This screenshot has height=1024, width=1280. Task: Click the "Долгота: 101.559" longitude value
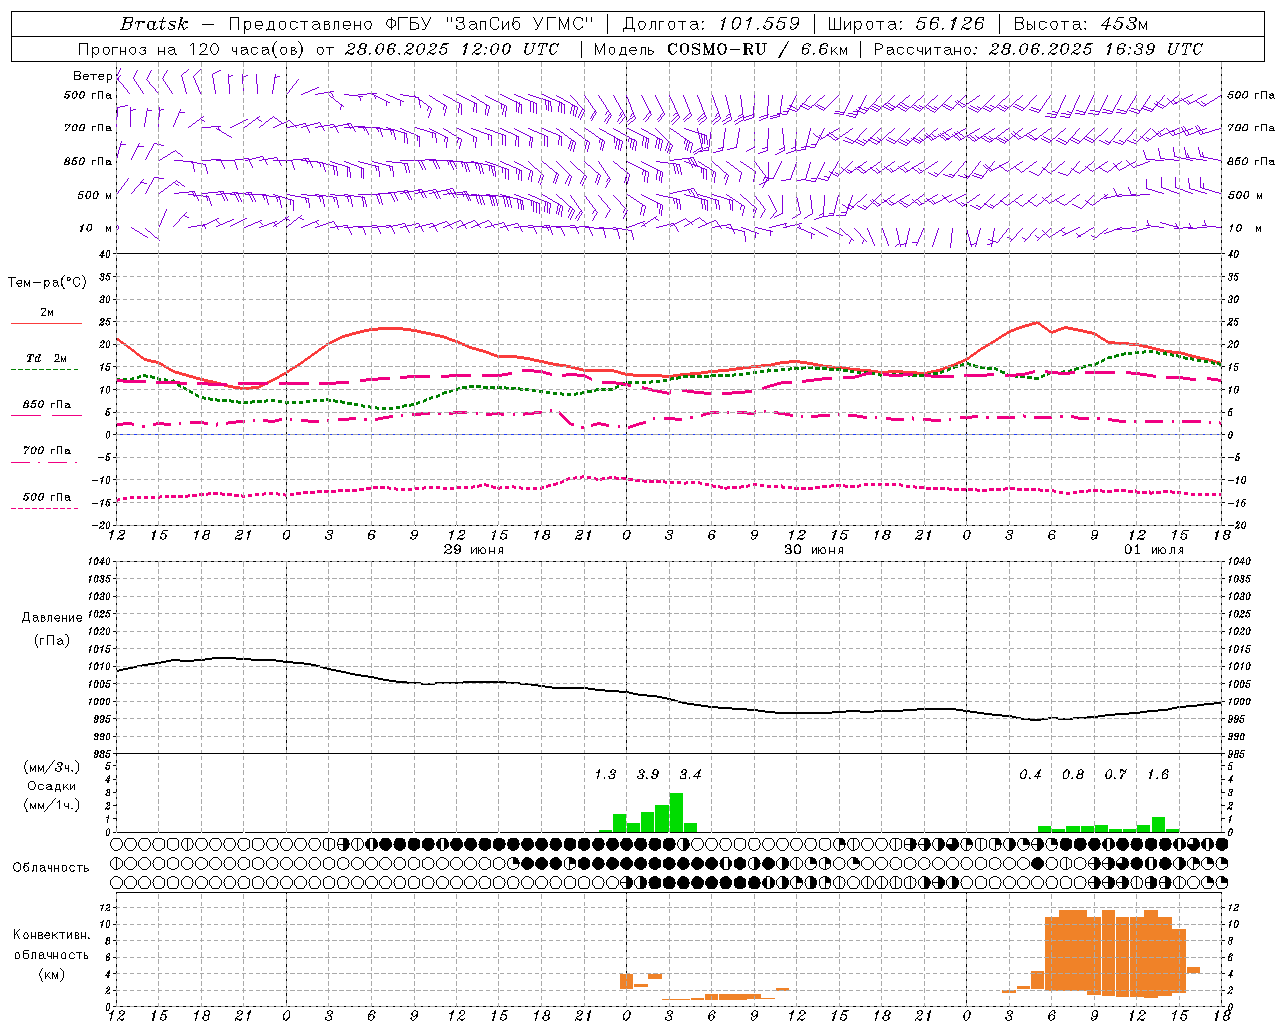point(711,24)
